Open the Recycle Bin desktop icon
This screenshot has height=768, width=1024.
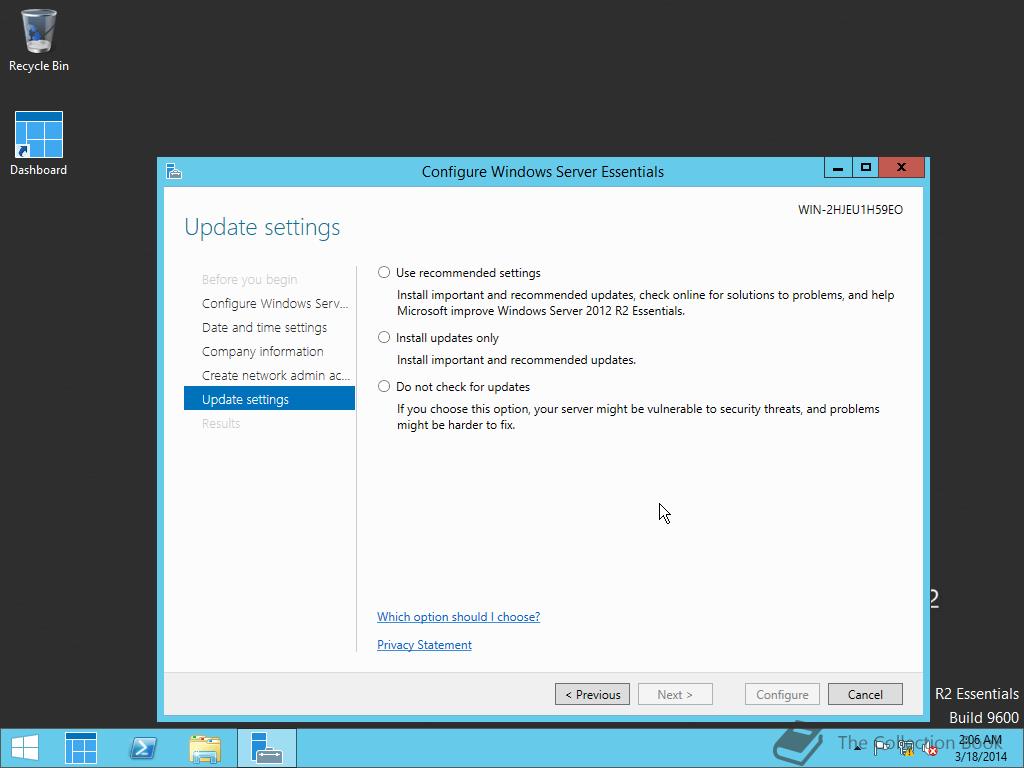[x=39, y=40]
